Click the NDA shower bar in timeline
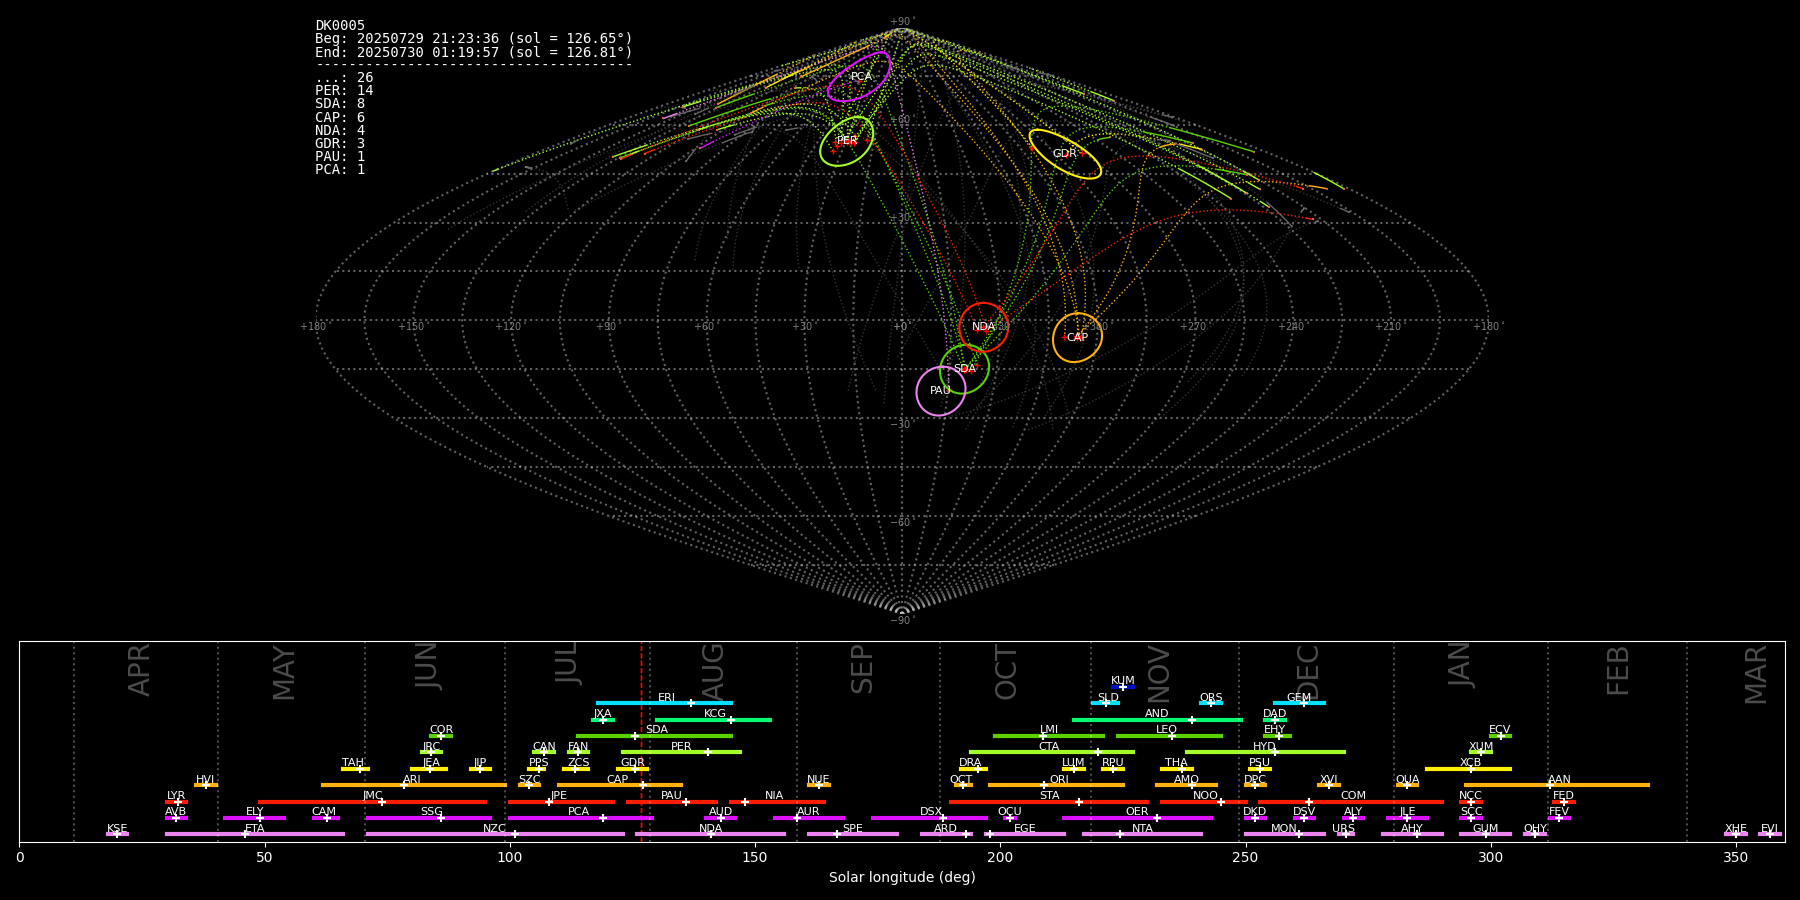Screen dimensions: 1800x900 pyautogui.click(x=710, y=834)
